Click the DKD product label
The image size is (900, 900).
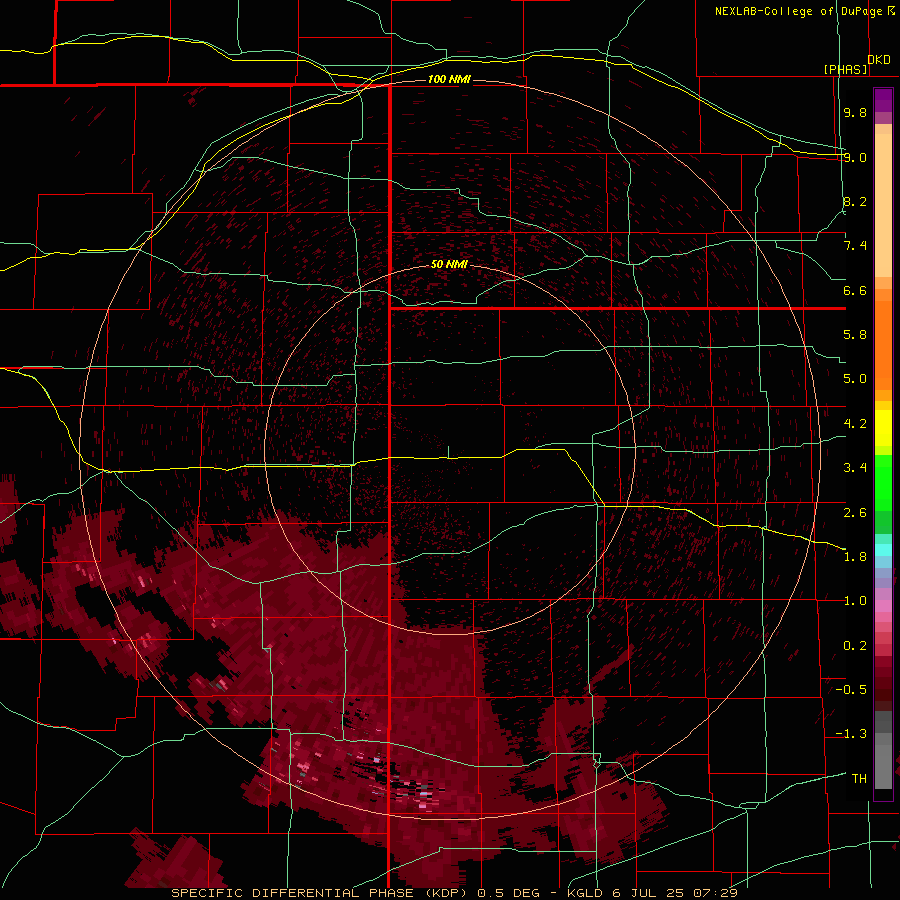click(879, 59)
